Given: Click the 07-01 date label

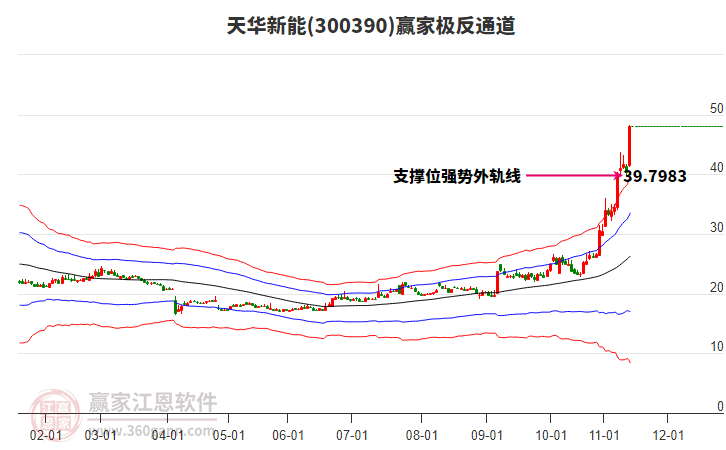Looking at the screenshot, I should coord(352,435).
